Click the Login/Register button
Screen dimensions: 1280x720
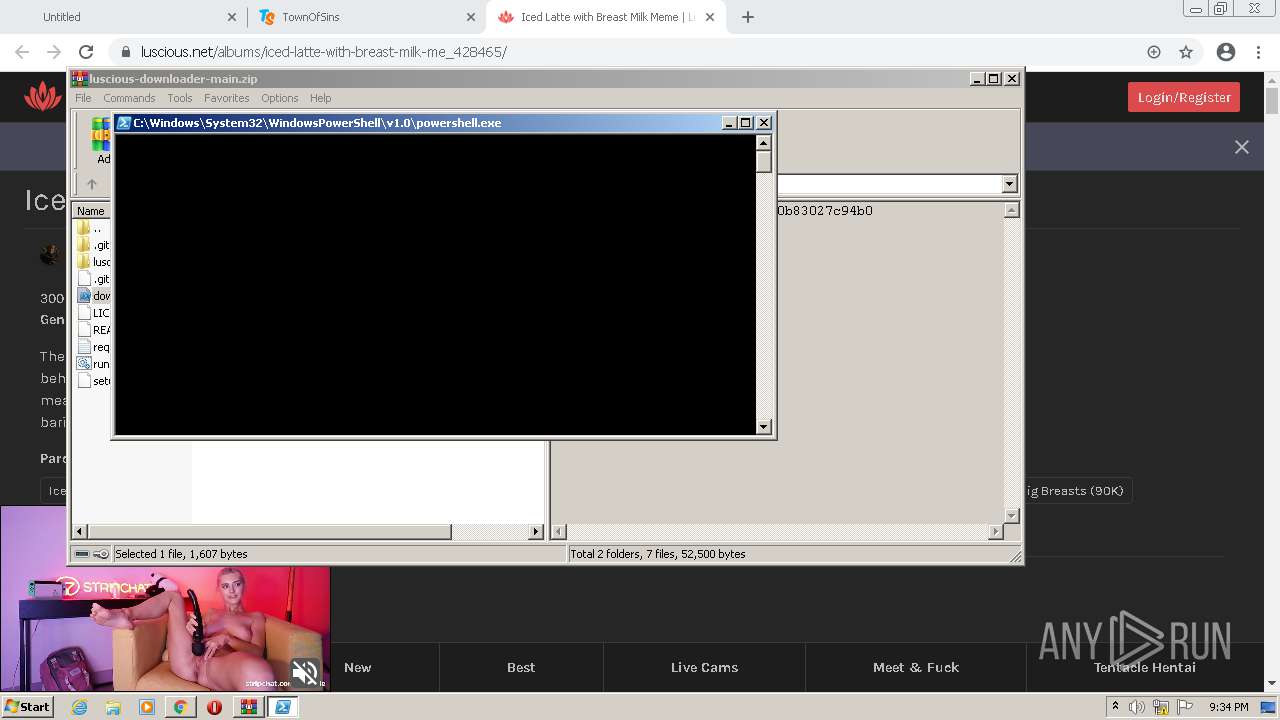coord(1184,97)
